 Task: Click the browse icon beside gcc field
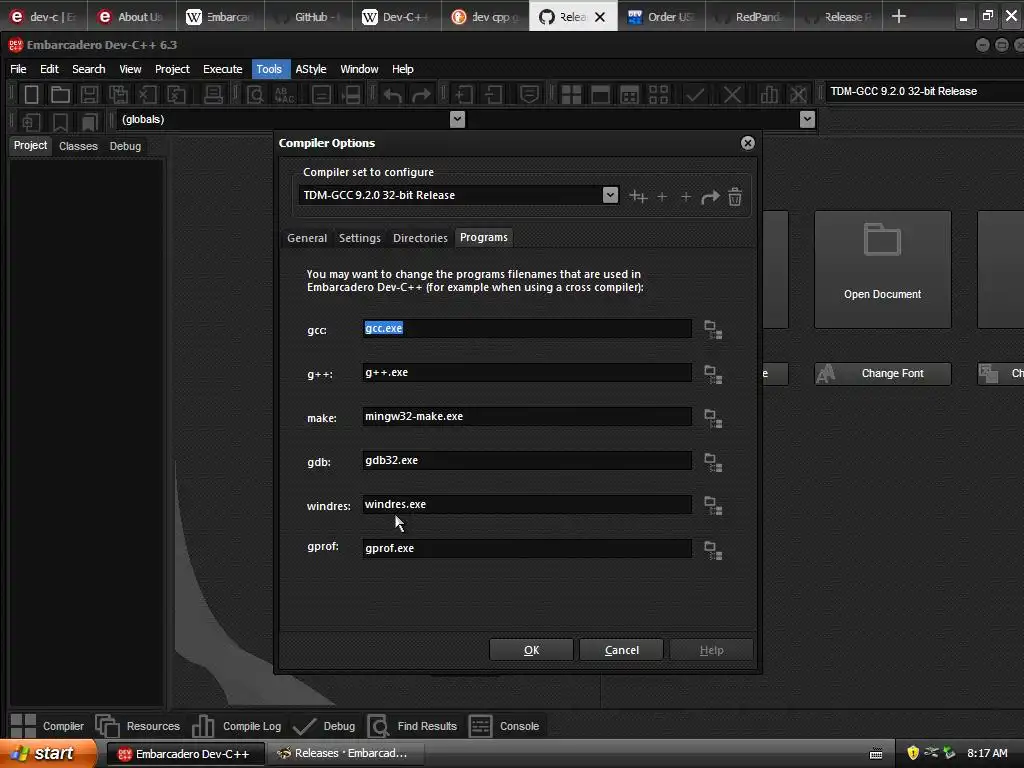(712, 330)
